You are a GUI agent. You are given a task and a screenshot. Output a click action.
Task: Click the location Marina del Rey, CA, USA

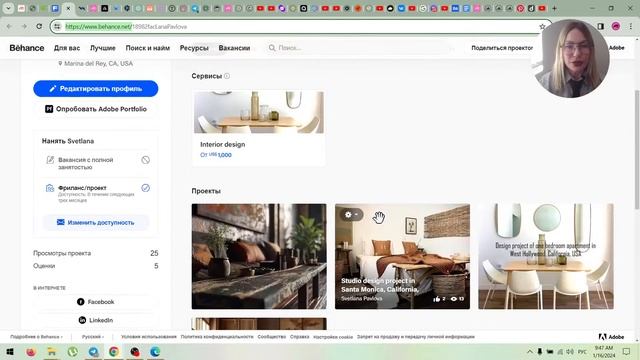pos(95,63)
